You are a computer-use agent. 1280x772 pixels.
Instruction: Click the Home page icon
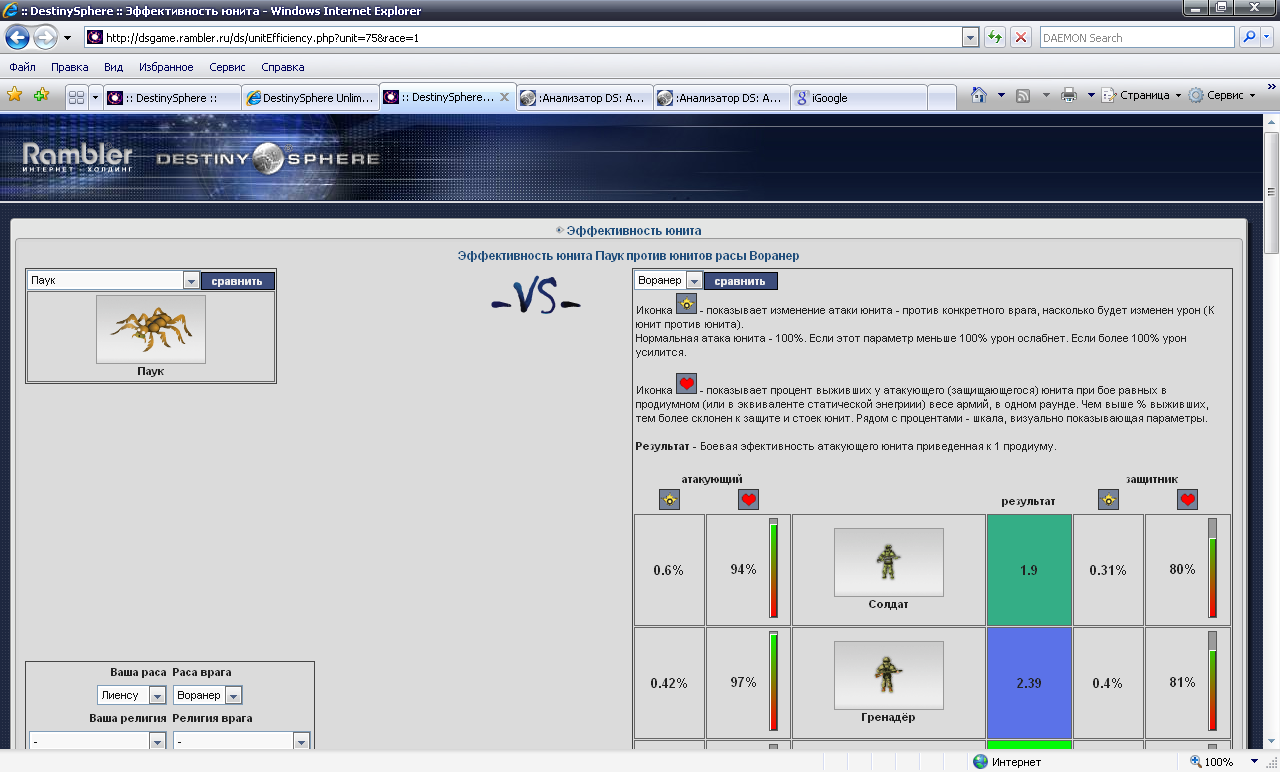pyautogui.click(x=979, y=95)
